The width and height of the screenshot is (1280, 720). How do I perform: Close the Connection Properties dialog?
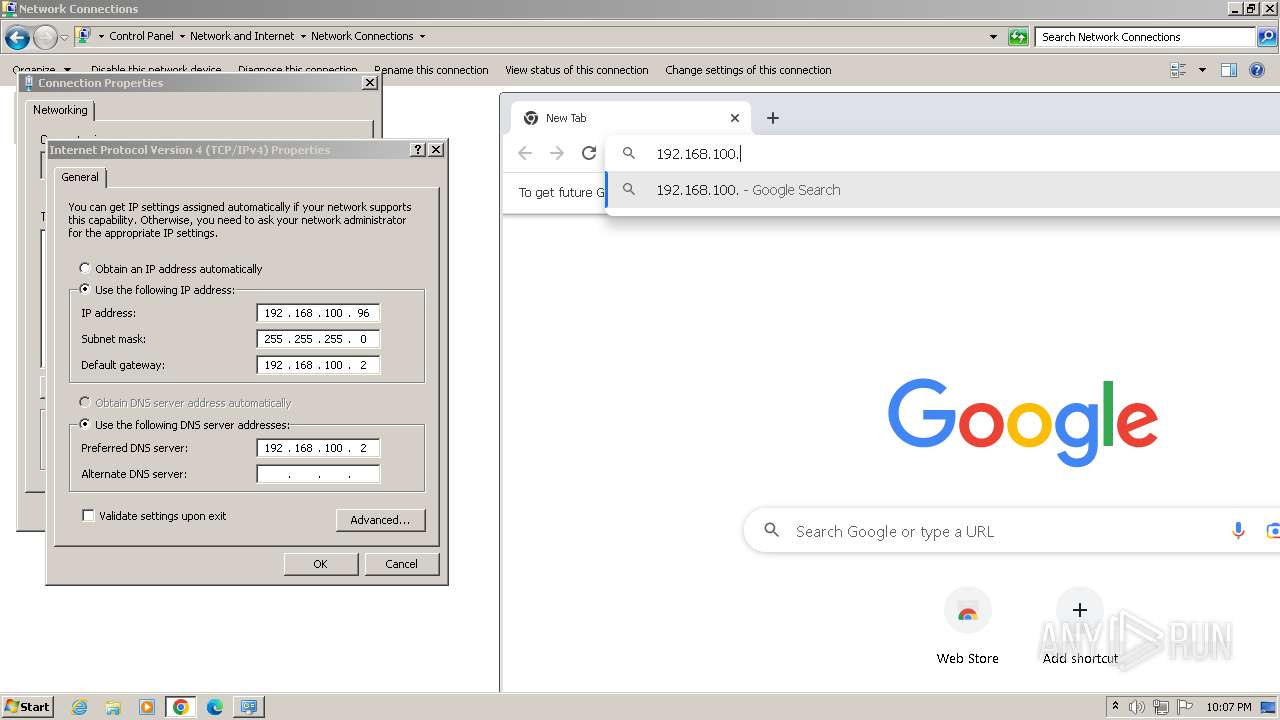(x=369, y=83)
